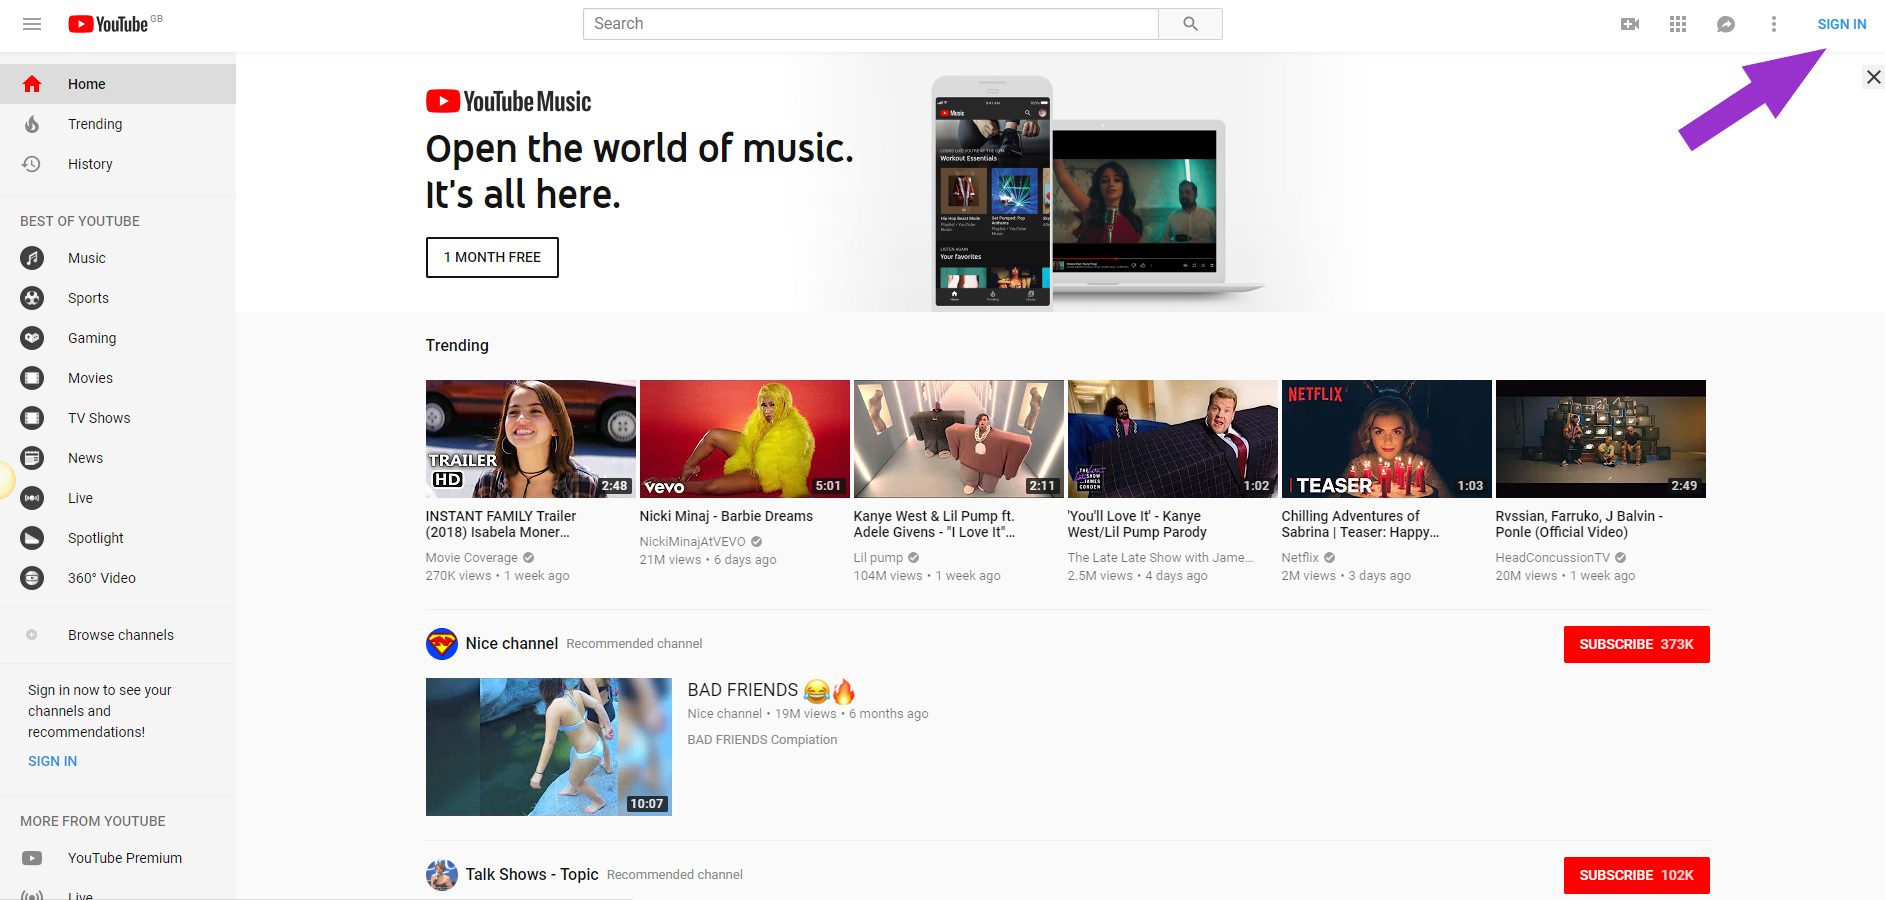Open the three-dot settings menu
Viewport: 1885px width, 900px height.
click(1774, 24)
